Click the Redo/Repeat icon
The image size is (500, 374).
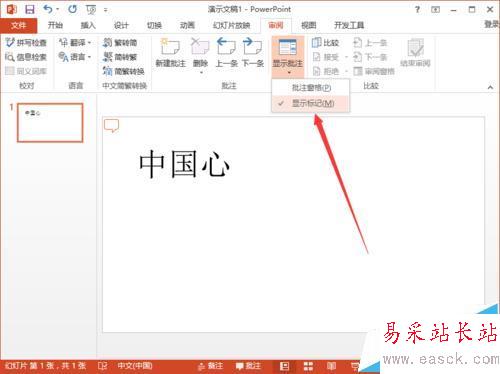pyautogui.click(x=72, y=9)
